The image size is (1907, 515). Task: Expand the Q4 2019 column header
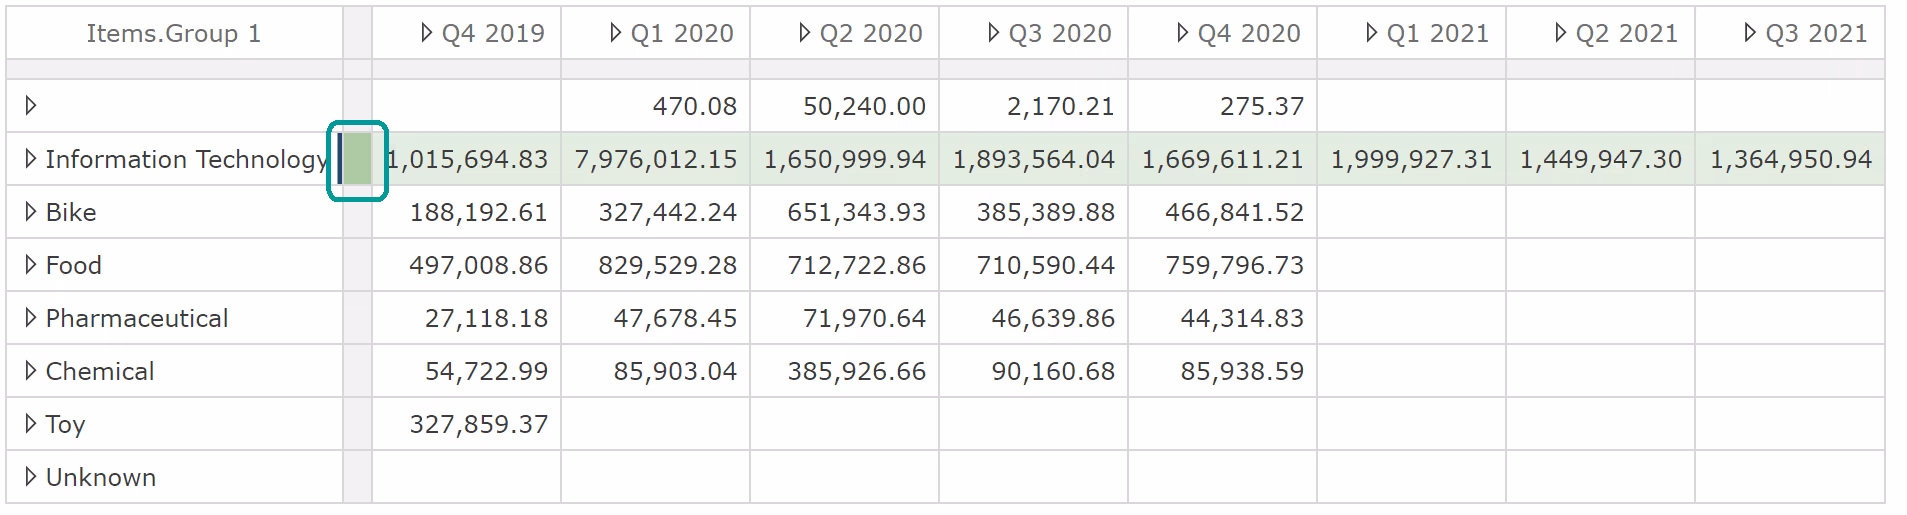coord(427,33)
